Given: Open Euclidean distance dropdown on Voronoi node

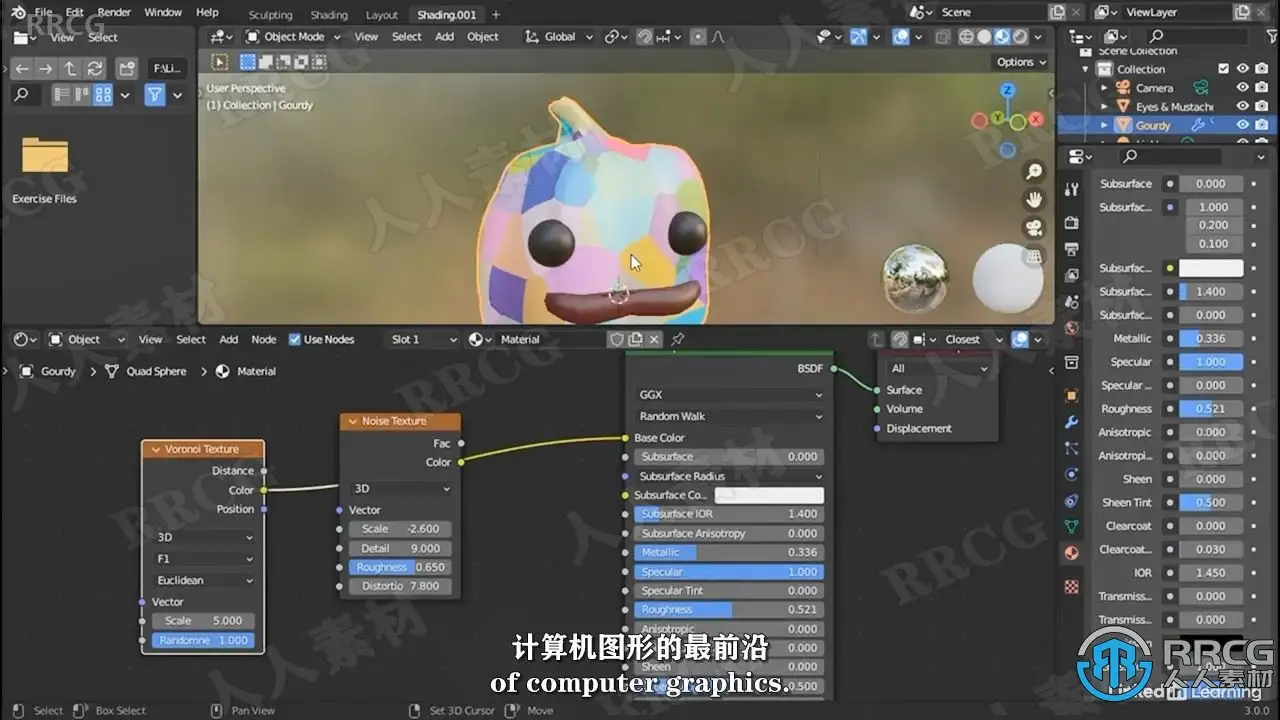Looking at the screenshot, I should click(204, 580).
